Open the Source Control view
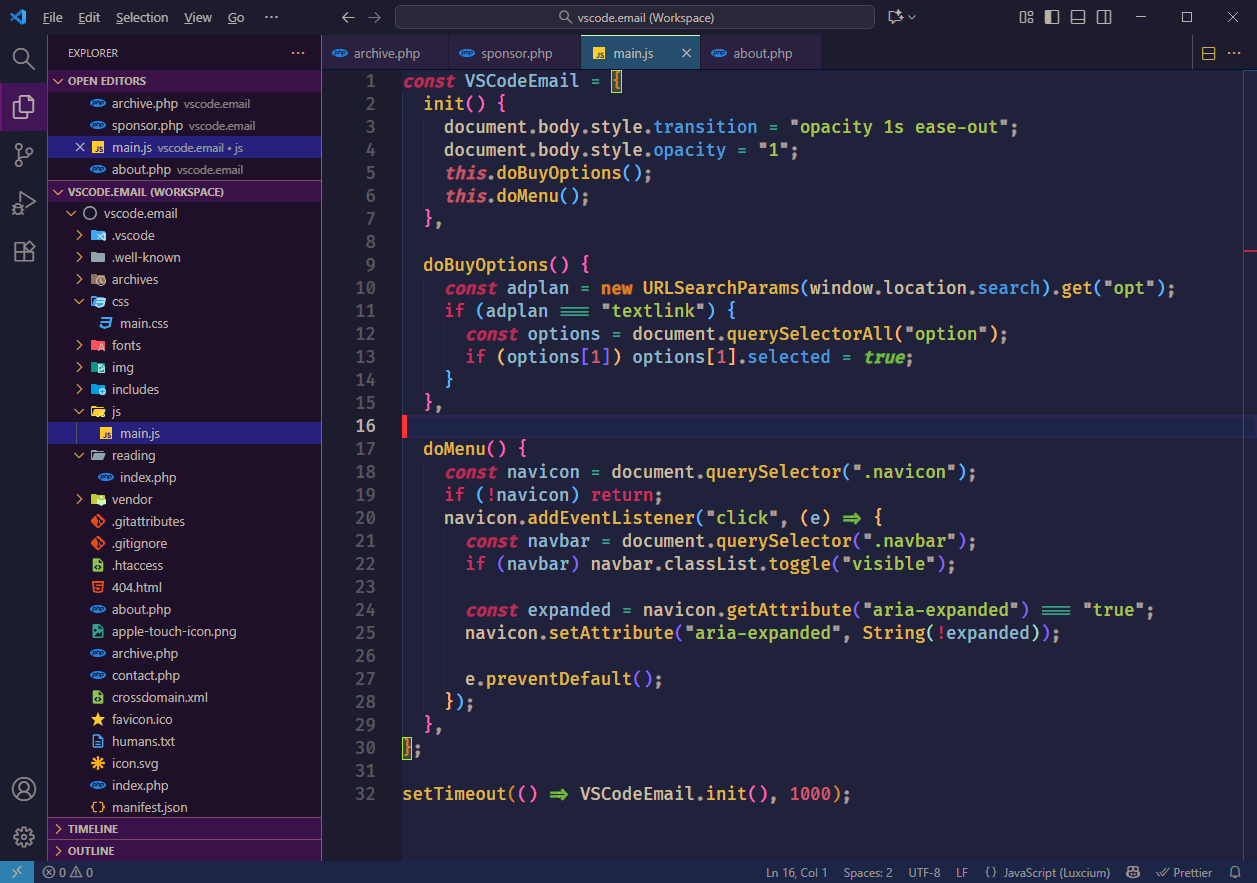This screenshot has height=883, width=1257. 23,154
